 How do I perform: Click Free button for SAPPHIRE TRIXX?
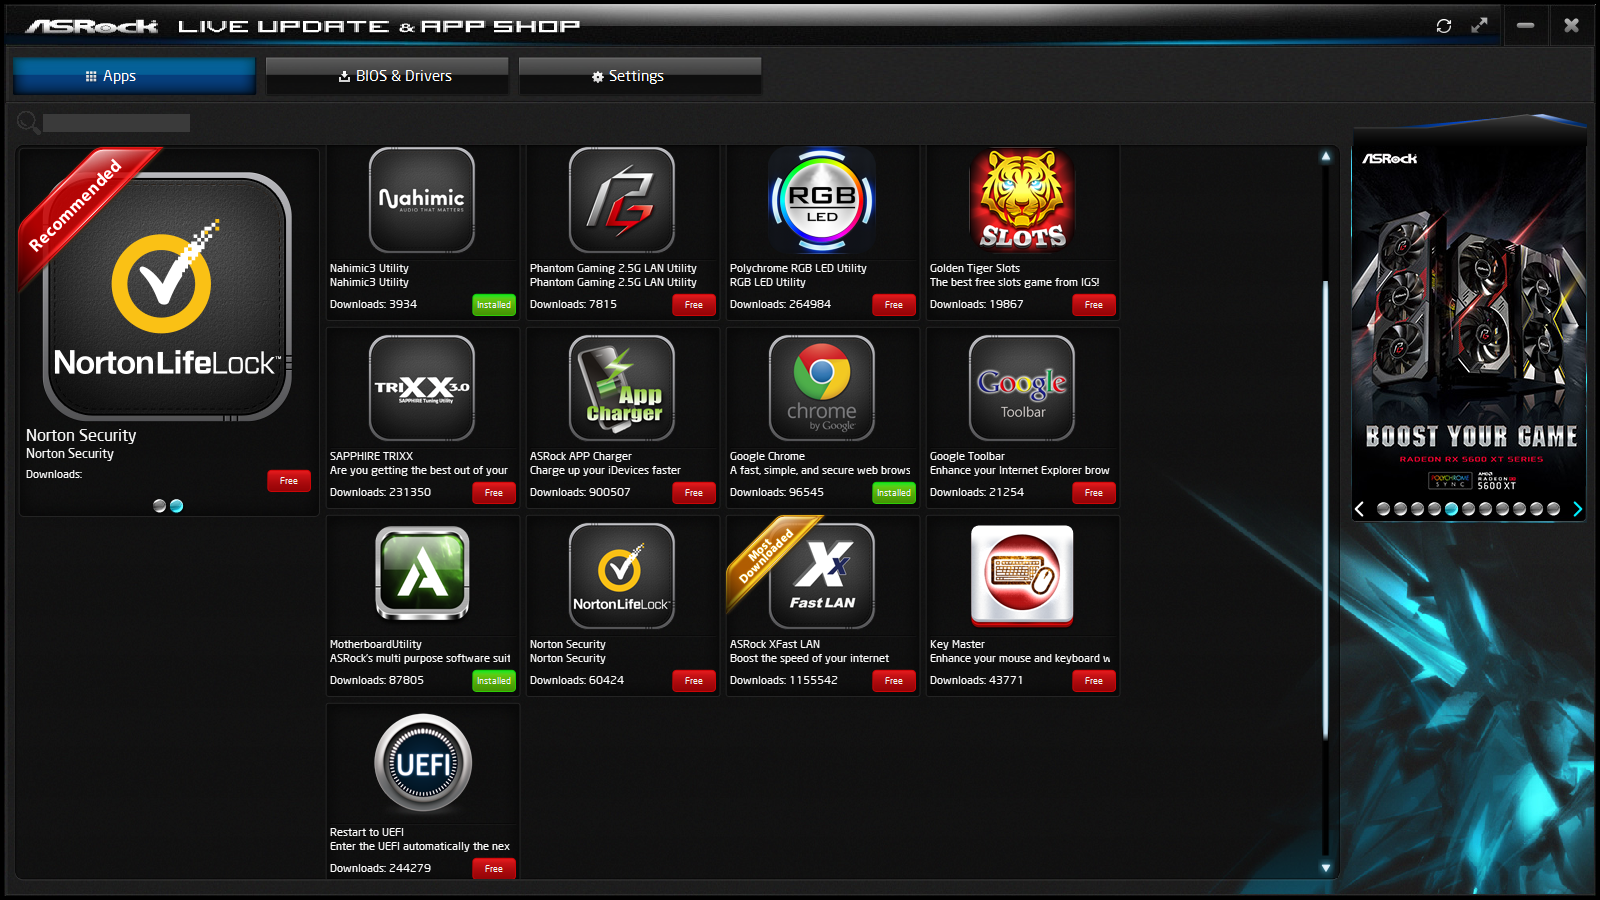tap(494, 493)
